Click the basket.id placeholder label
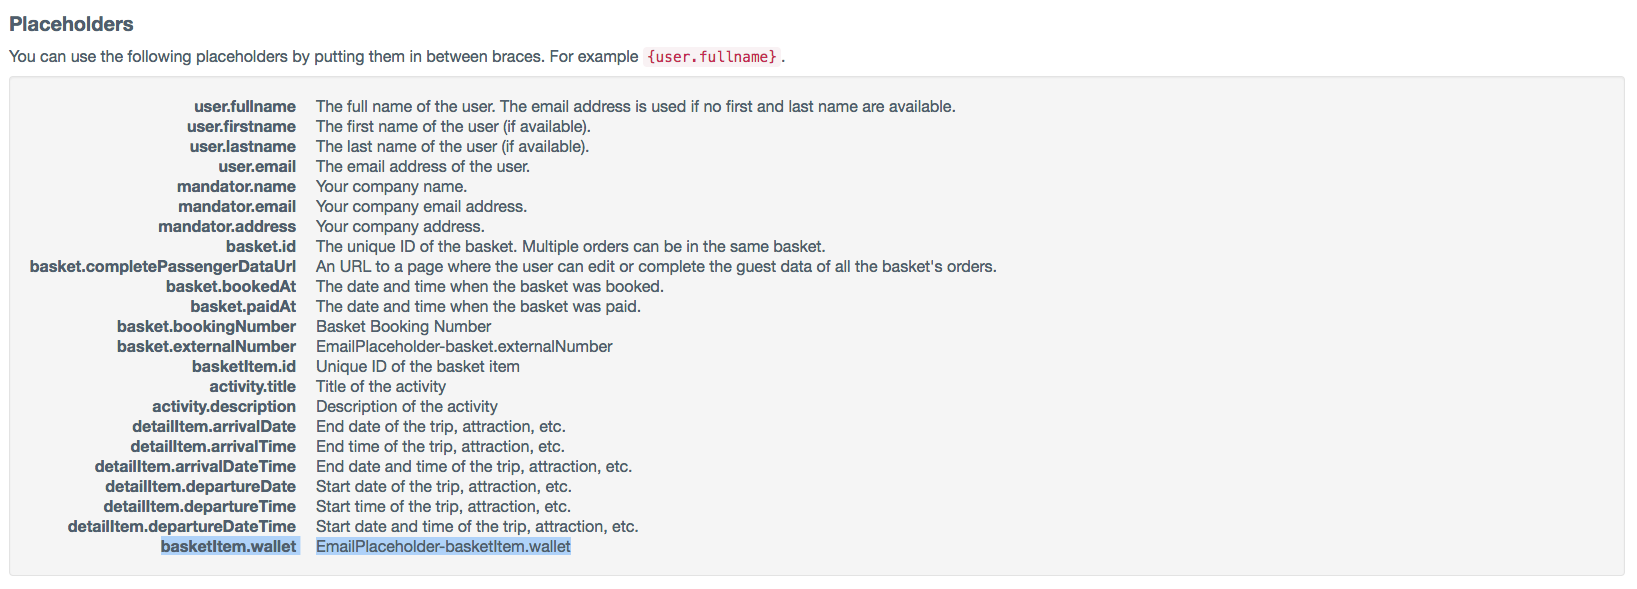The height and width of the screenshot is (589, 1637). click(x=261, y=246)
